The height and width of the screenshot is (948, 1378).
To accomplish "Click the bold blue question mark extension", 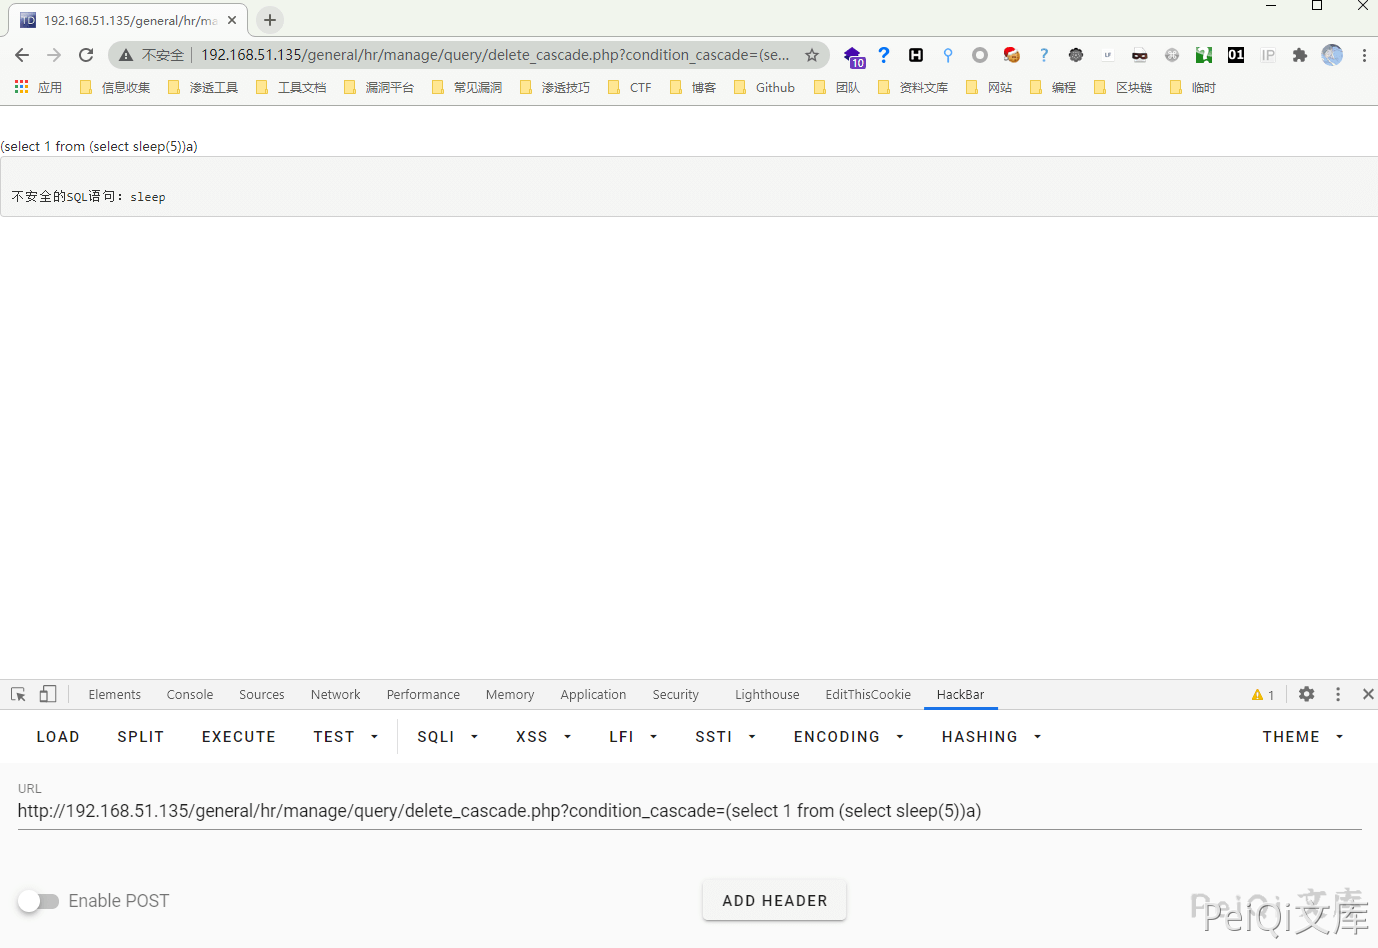I will pos(884,55).
